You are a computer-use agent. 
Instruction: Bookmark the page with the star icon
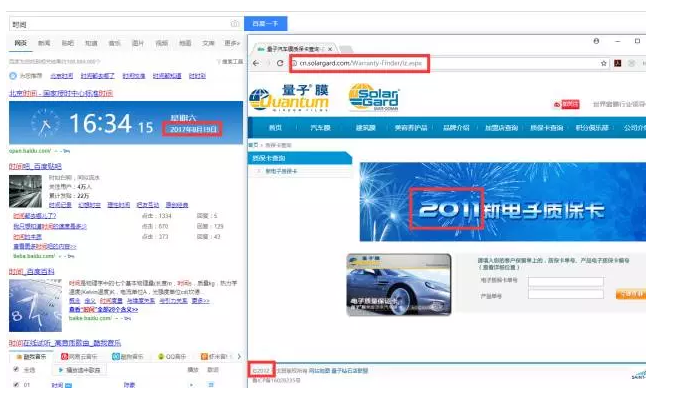point(604,63)
